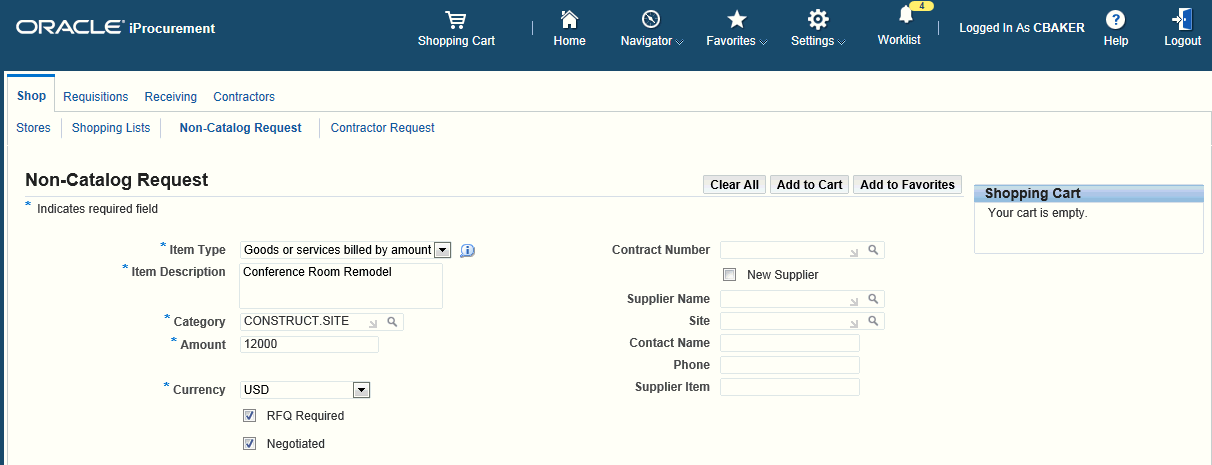Switch to the Requisitions tab
The image size is (1212, 465).
click(x=96, y=97)
